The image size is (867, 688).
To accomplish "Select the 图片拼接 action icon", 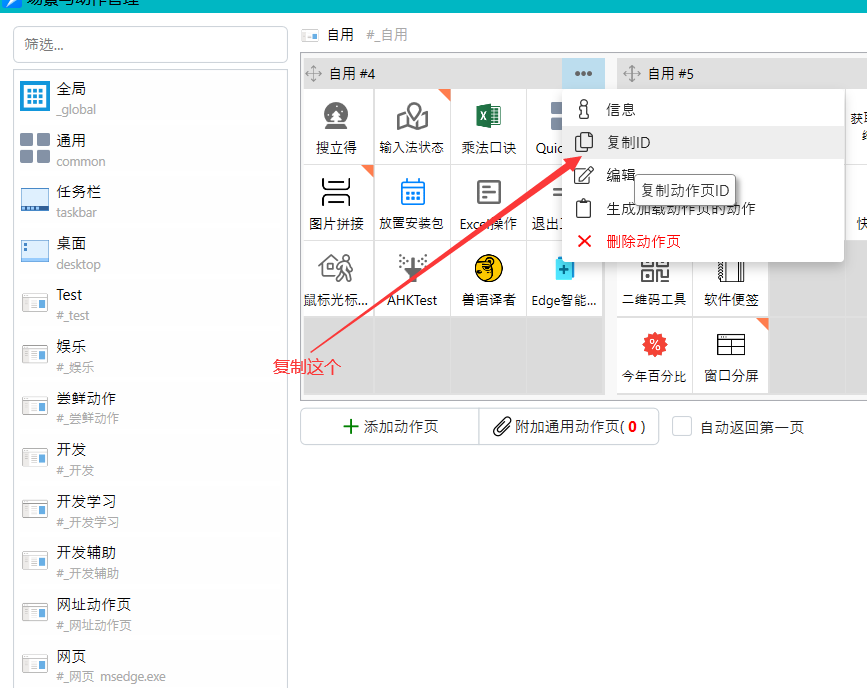I will (337, 193).
